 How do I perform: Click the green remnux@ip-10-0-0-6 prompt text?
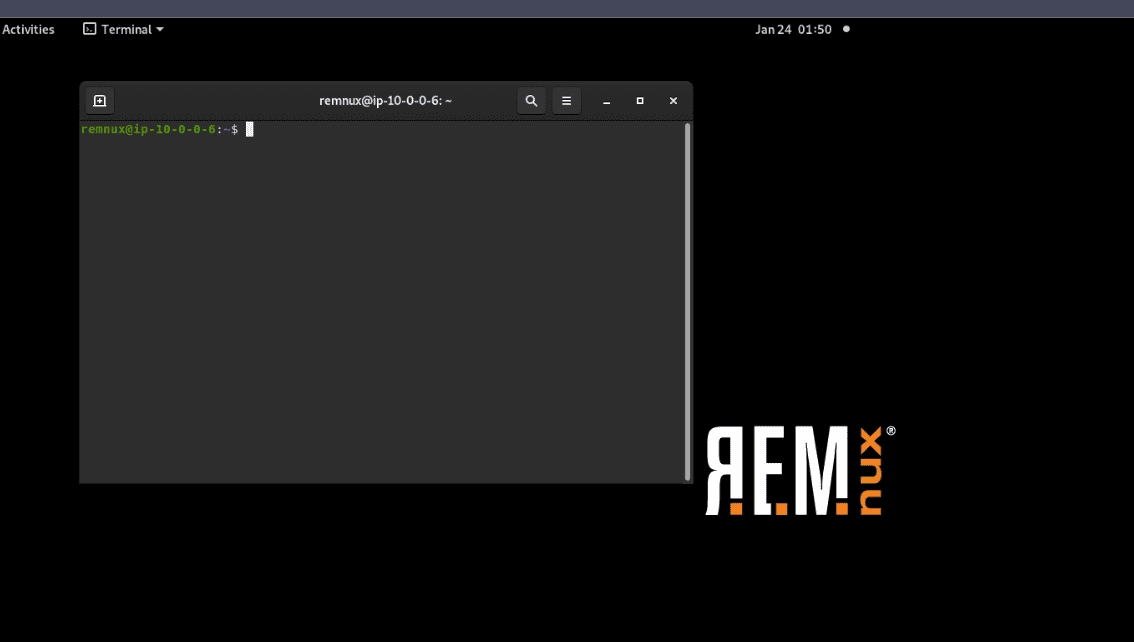coord(148,129)
